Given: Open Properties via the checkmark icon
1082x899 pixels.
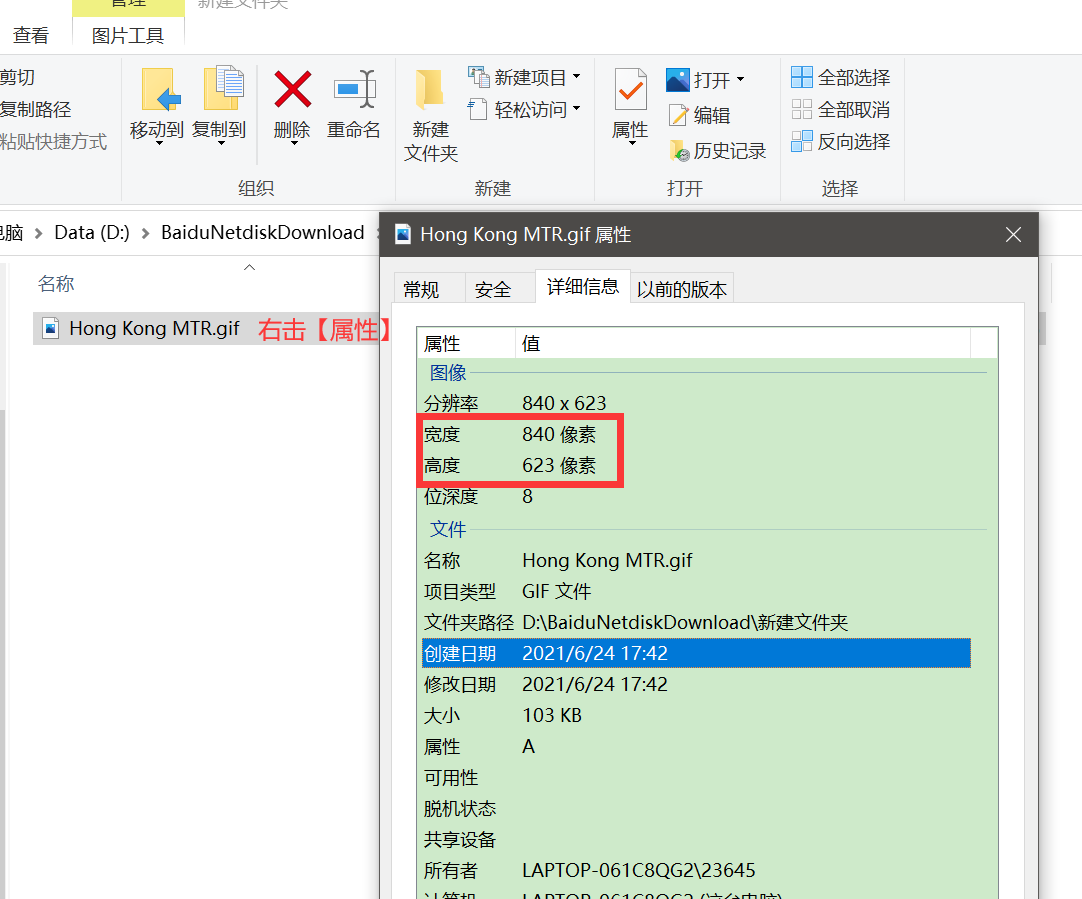Looking at the screenshot, I should click(630, 90).
